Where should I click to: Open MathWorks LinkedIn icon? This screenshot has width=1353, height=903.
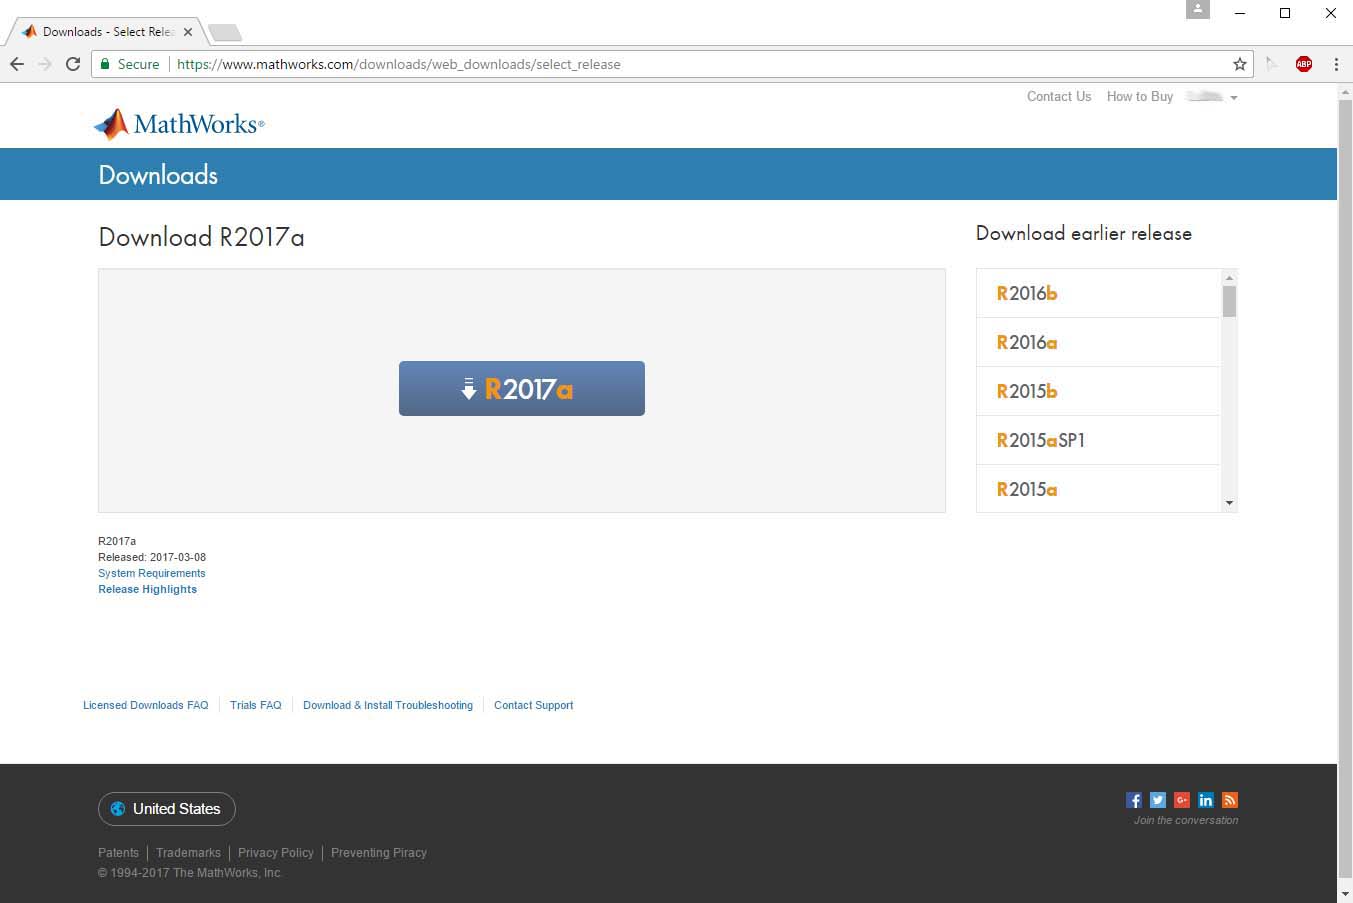pos(1205,800)
